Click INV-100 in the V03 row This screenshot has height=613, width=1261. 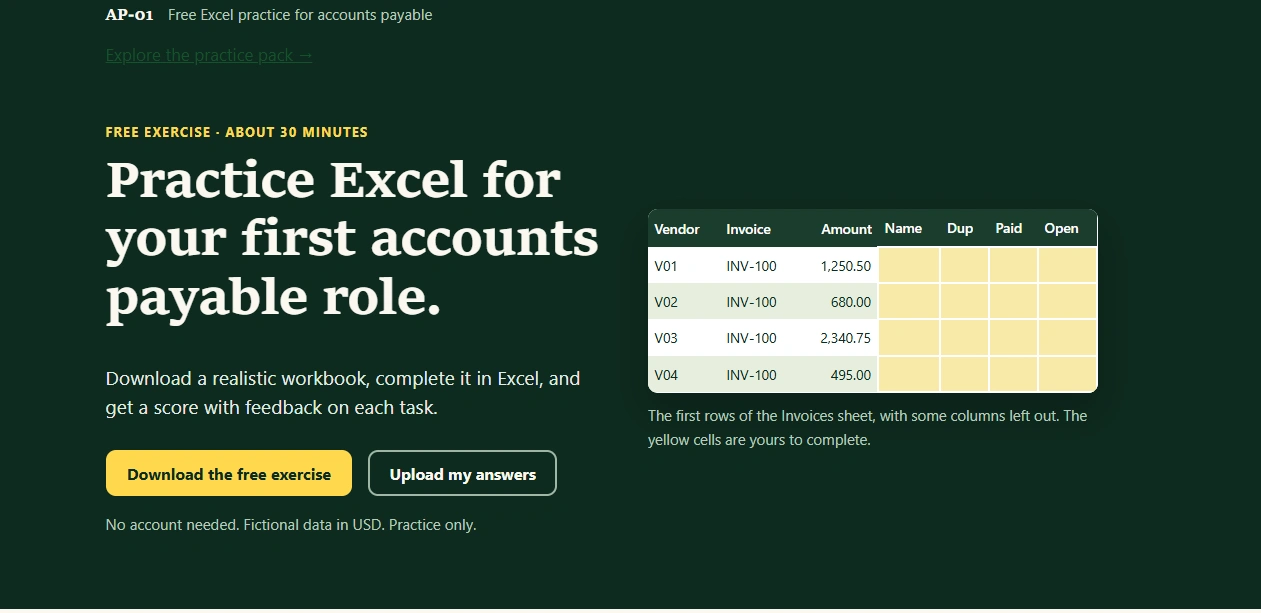pos(751,338)
